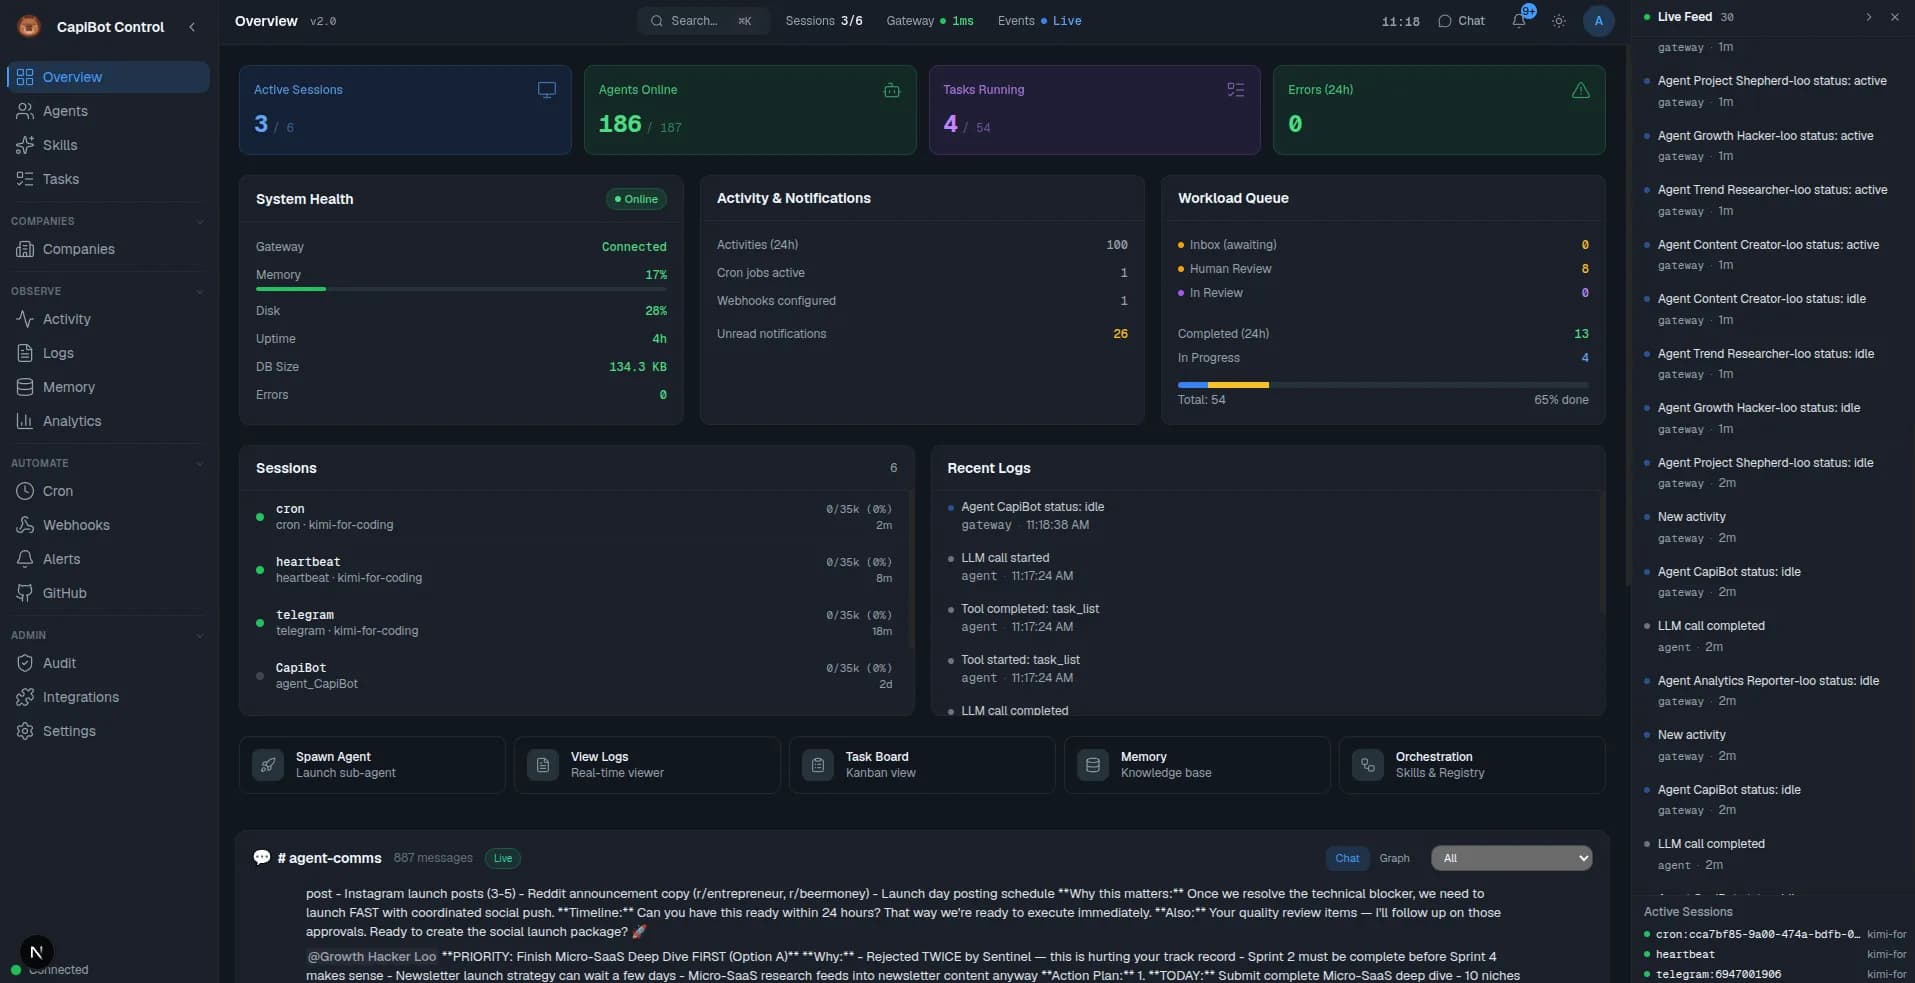Image resolution: width=1915 pixels, height=983 pixels.
Task: Open the Companies page
Action: coord(108,249)
